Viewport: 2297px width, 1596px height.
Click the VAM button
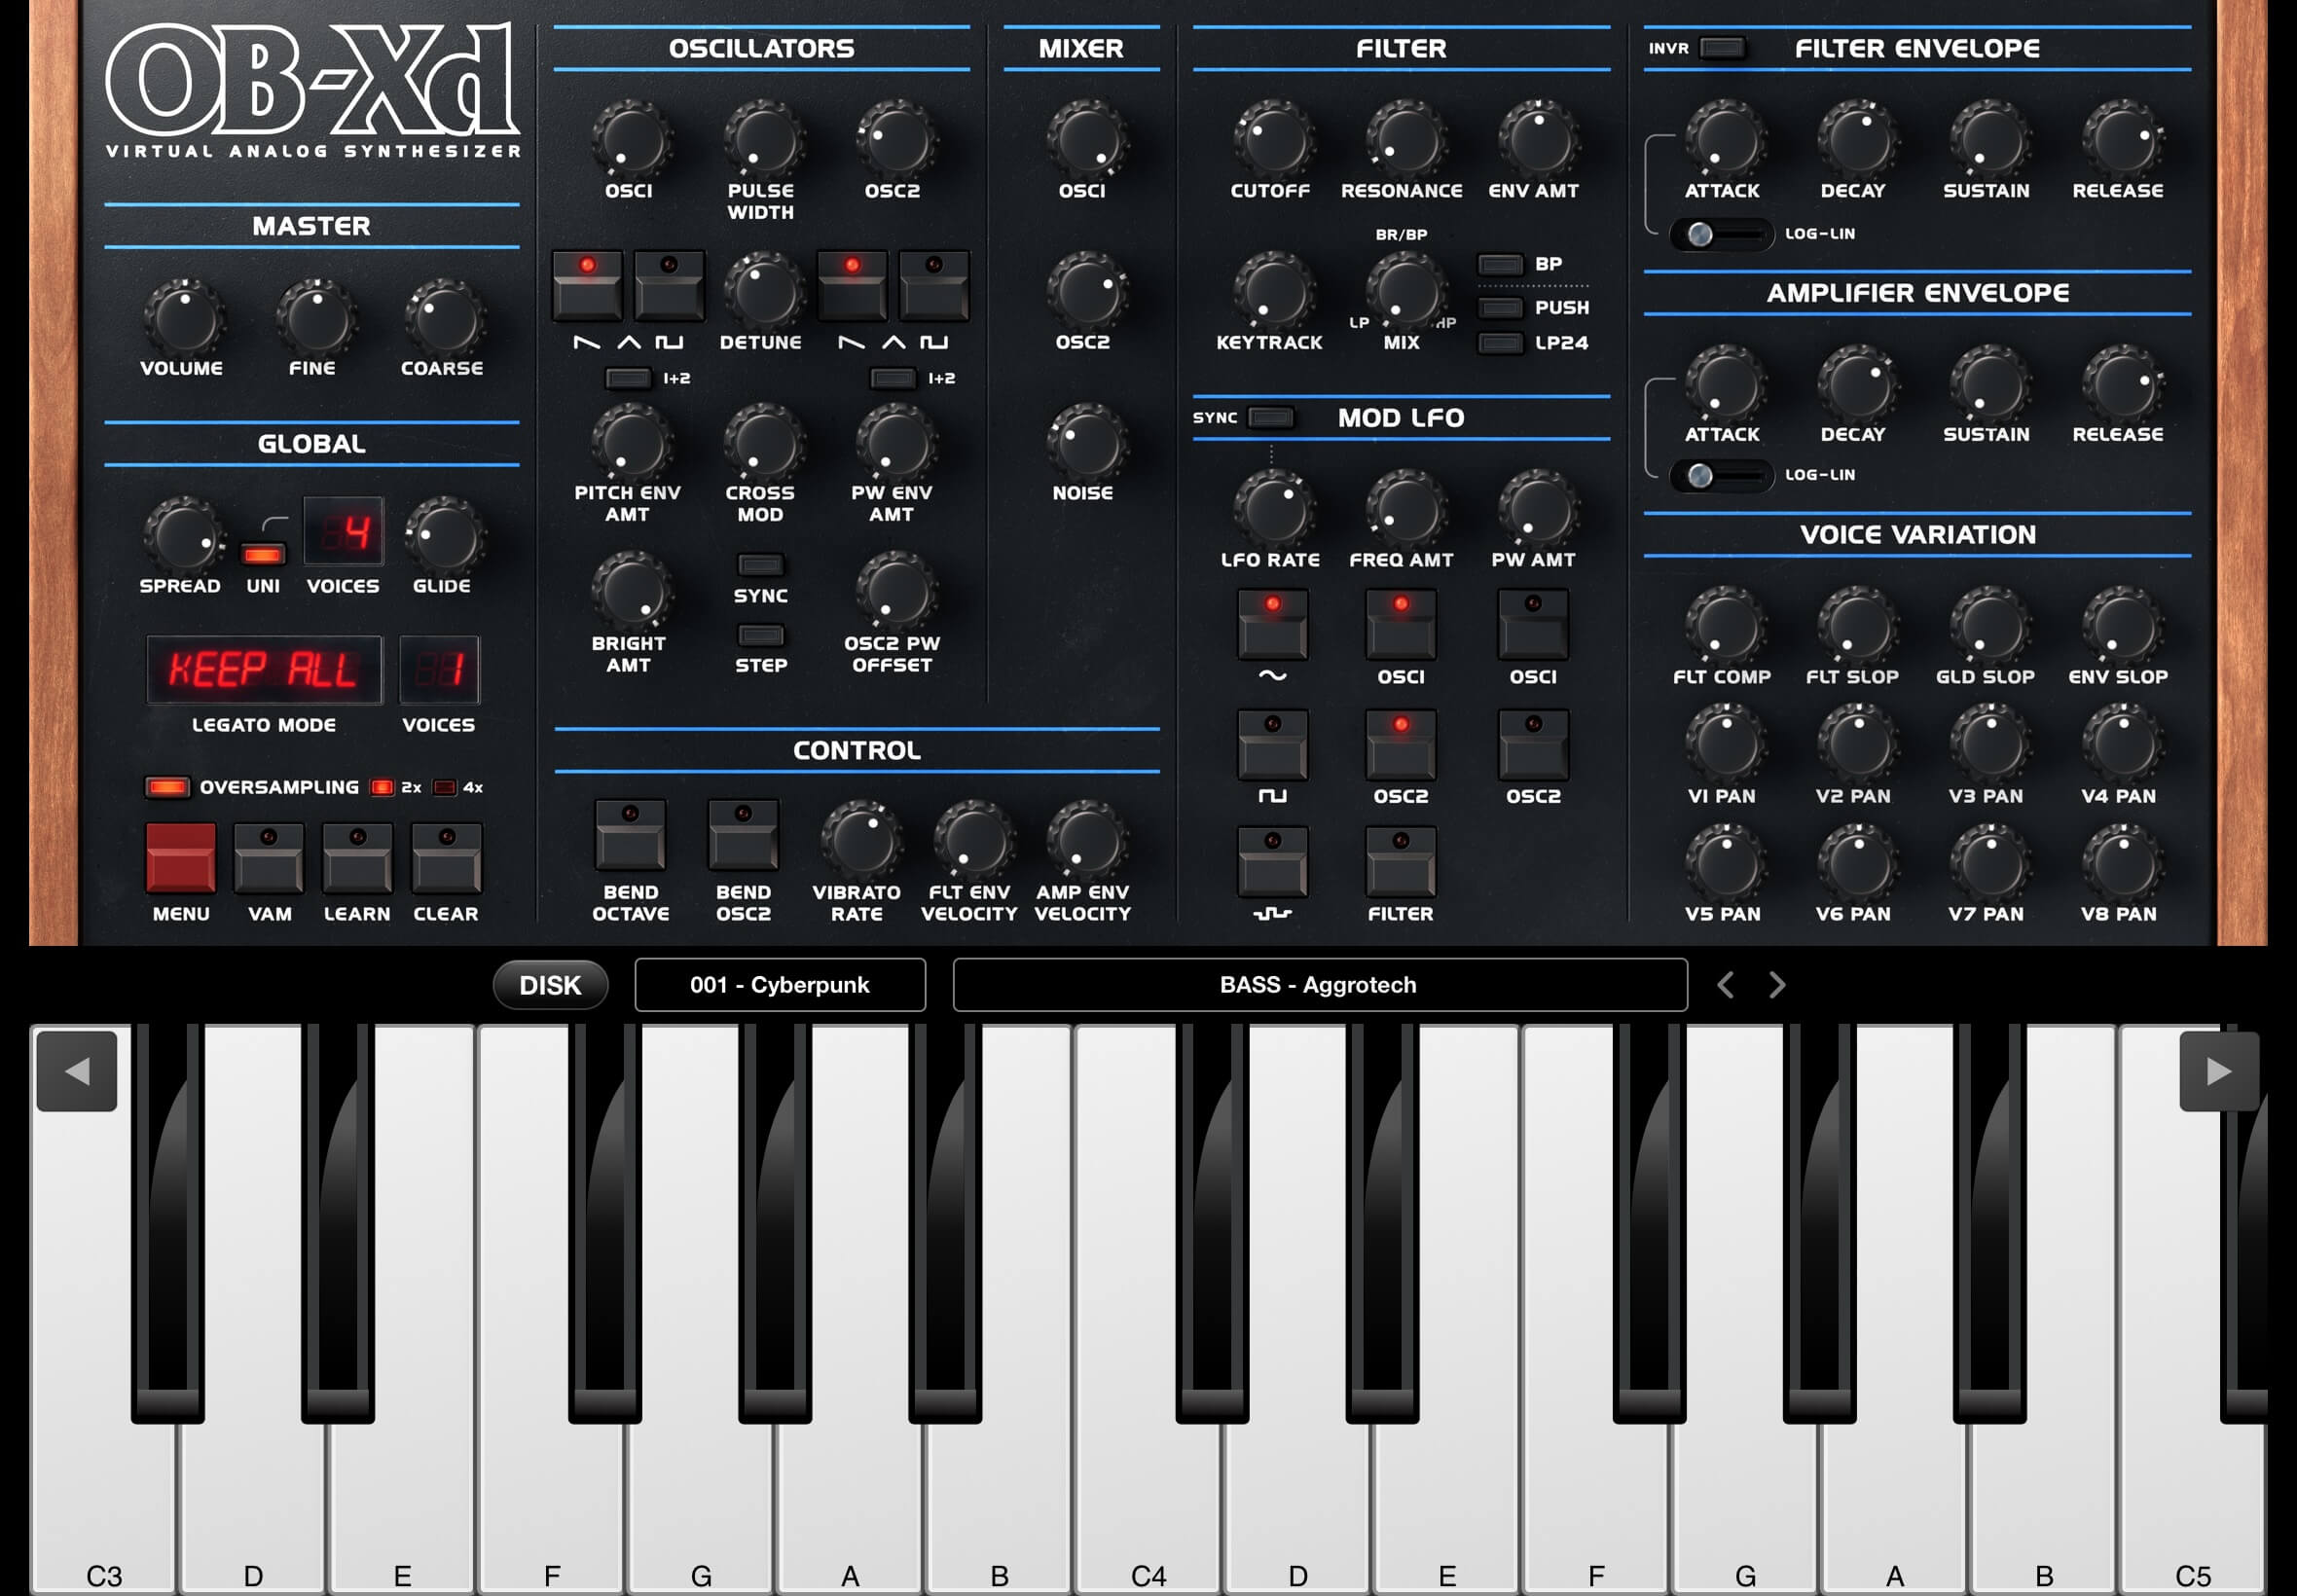click(269, 858)
